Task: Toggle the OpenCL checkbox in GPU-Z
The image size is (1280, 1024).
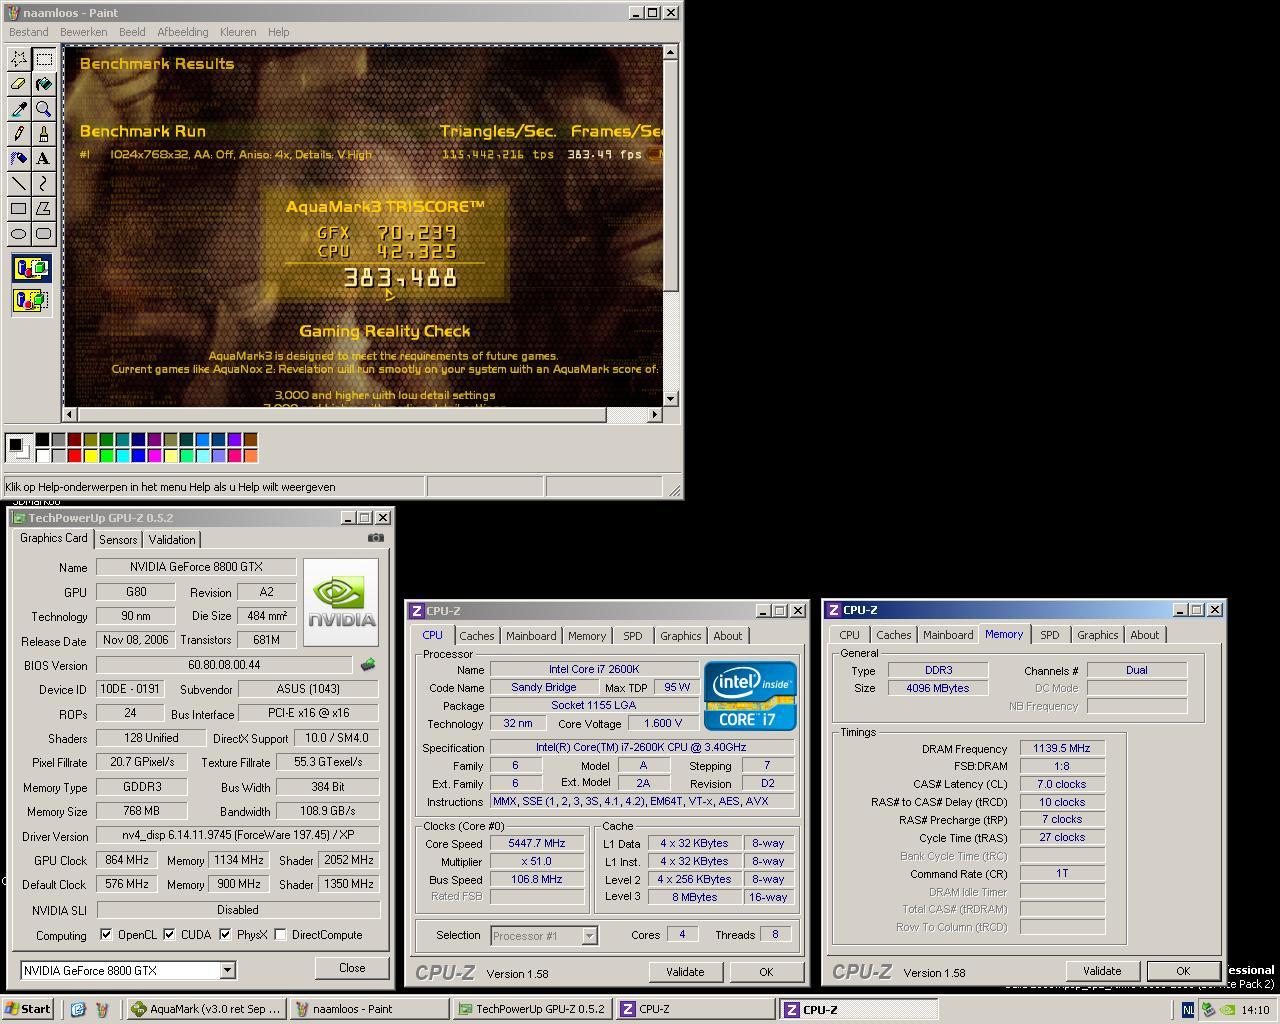Action: pos(106,934)
